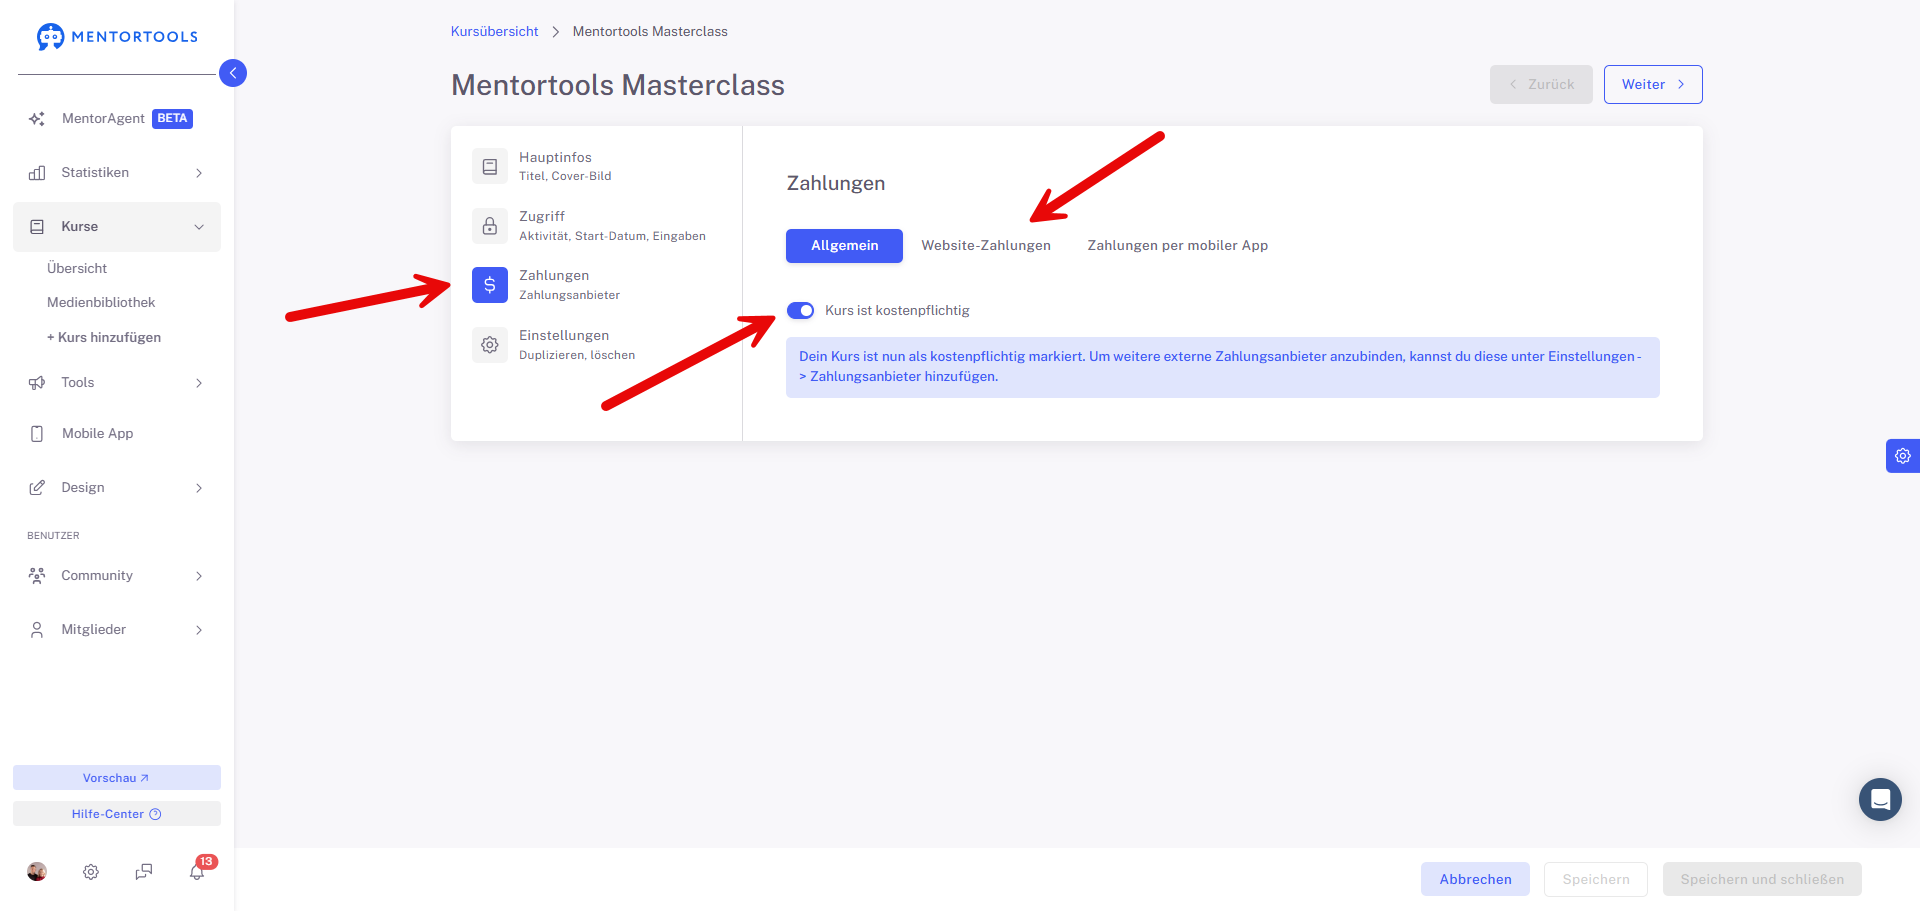This screenshot has width=1920, height=911.
Task: Click the Design pencil icon
Action: pos(37,488)
